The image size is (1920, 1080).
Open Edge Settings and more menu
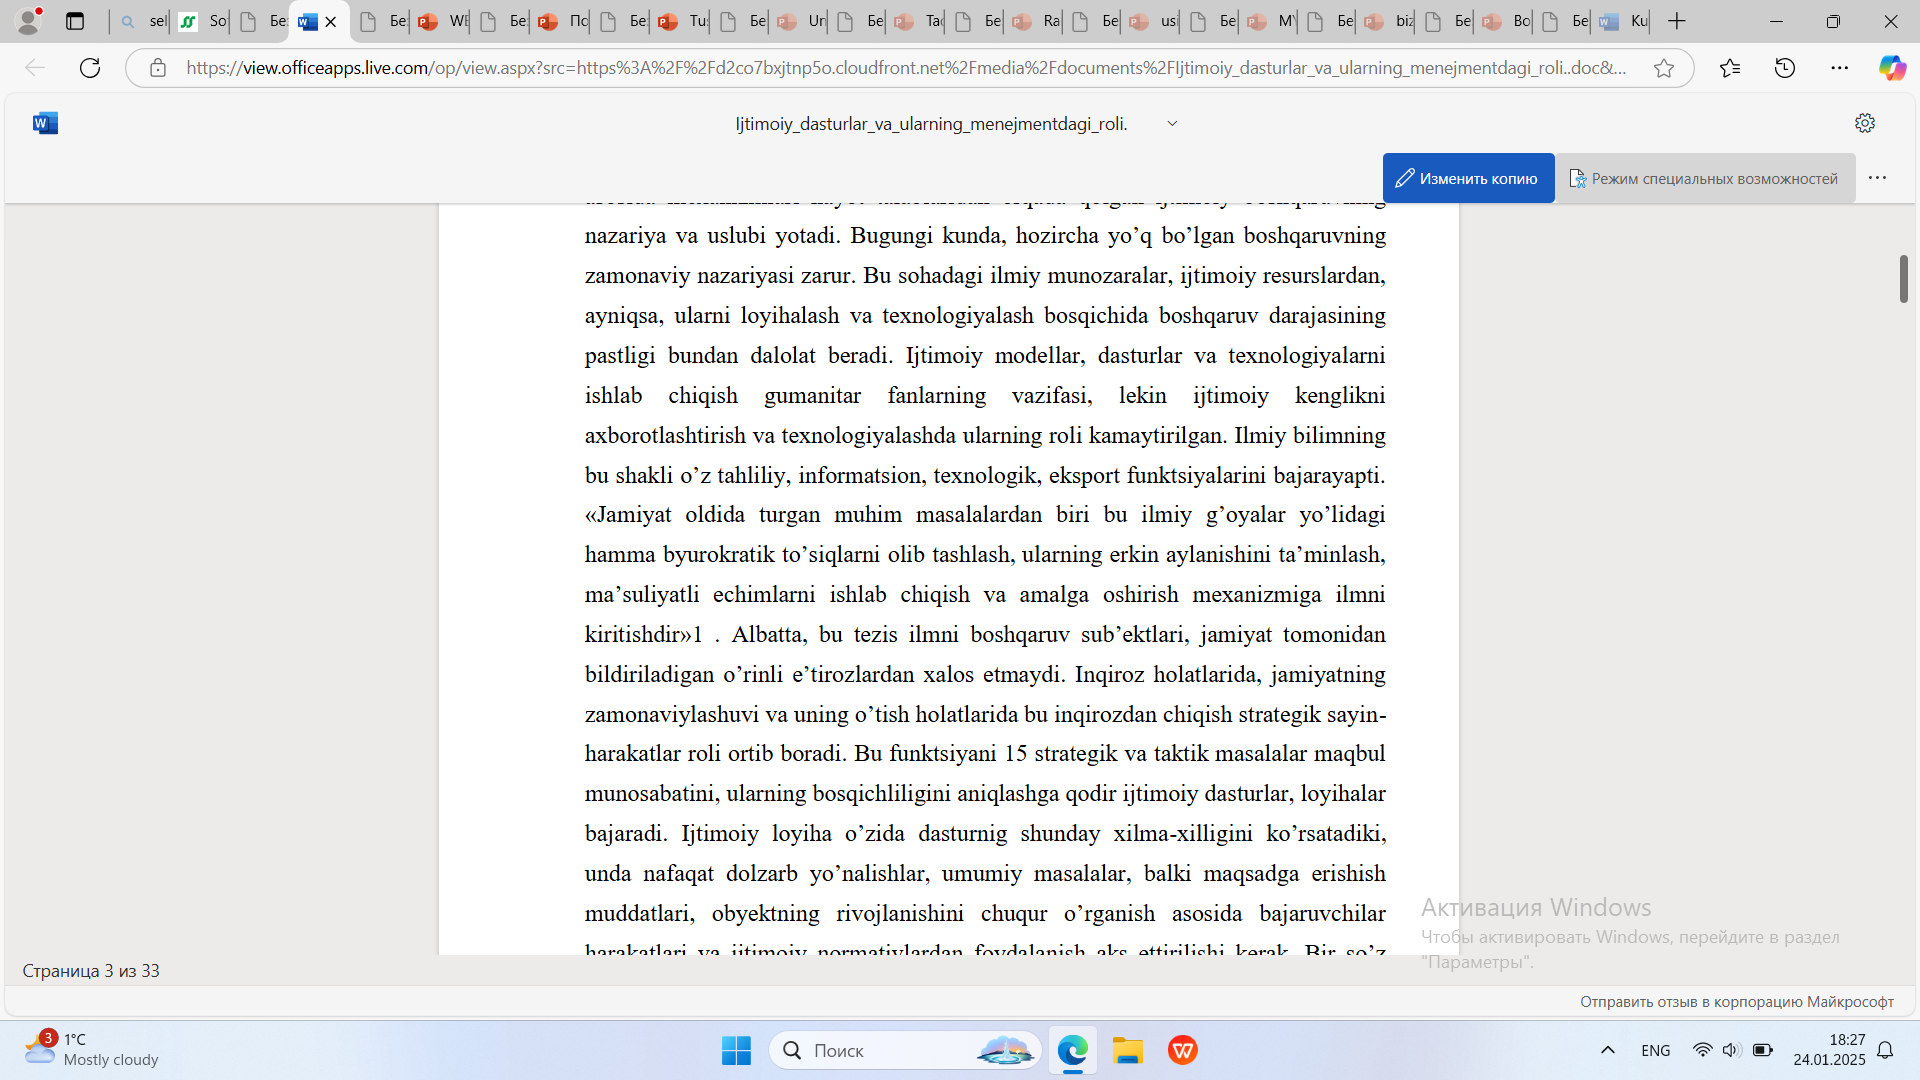[1840, 68]
